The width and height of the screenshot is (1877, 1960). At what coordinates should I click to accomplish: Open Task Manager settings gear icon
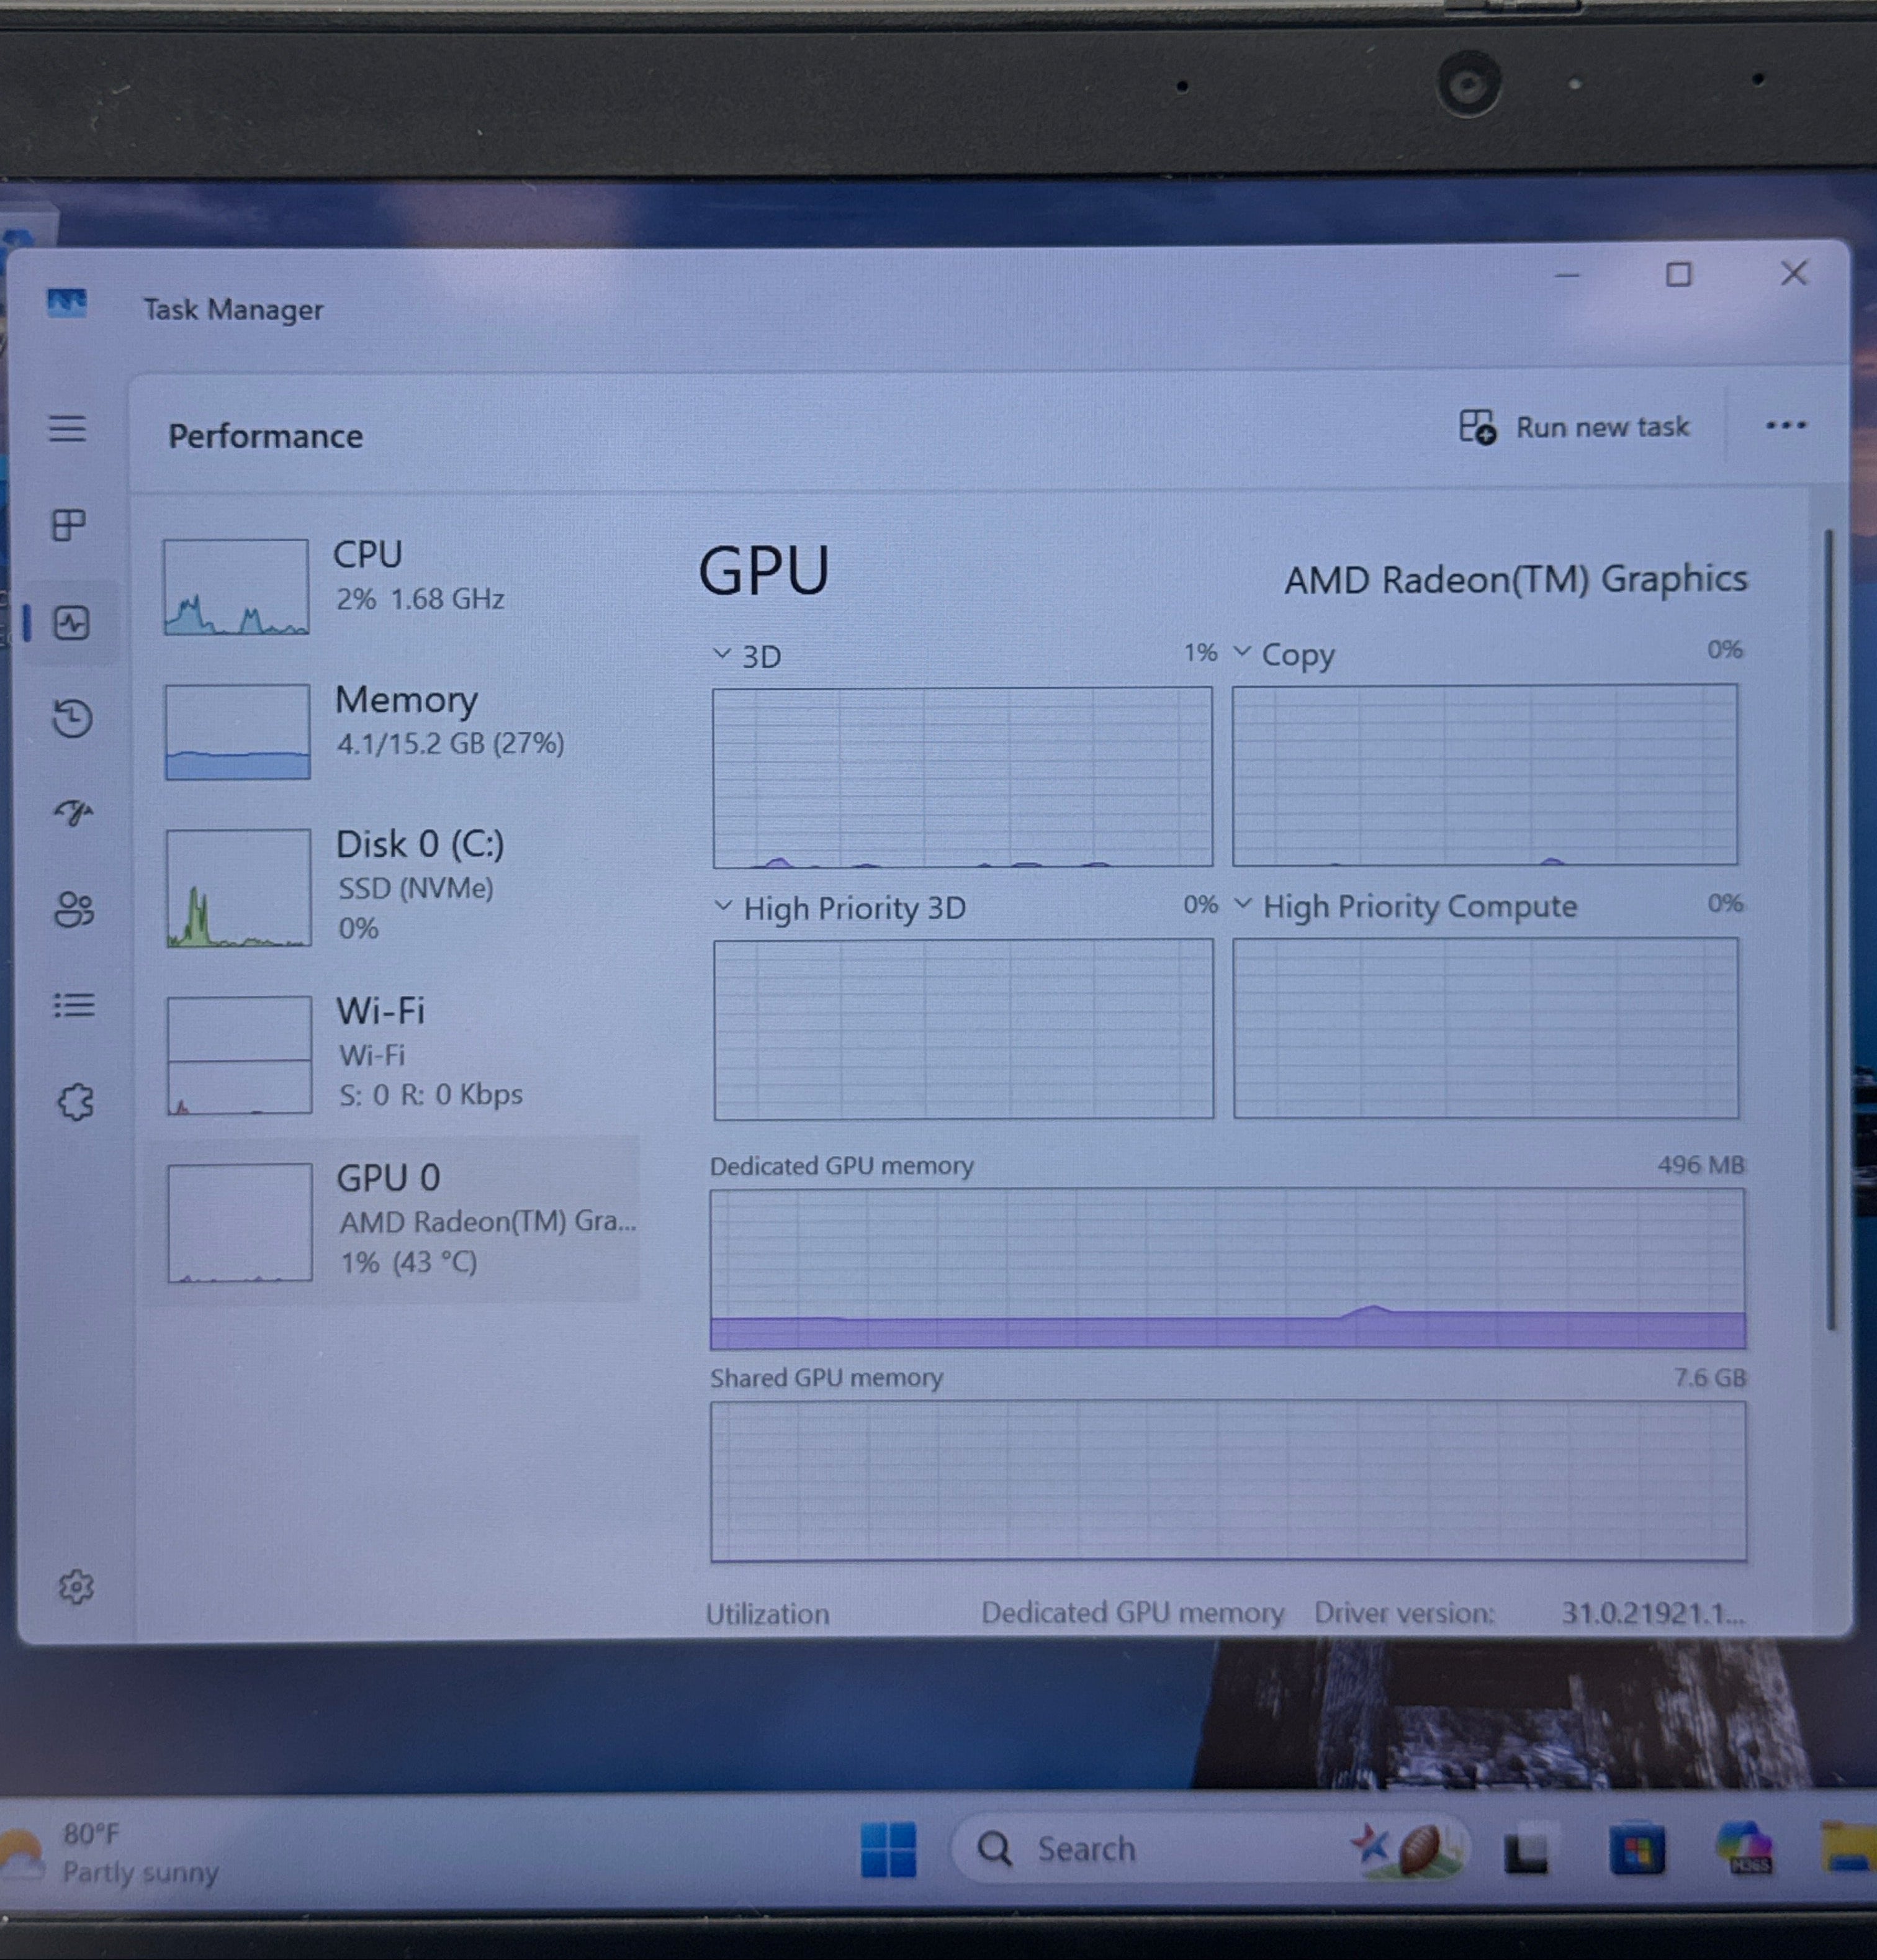click(x=76, y=1586)
